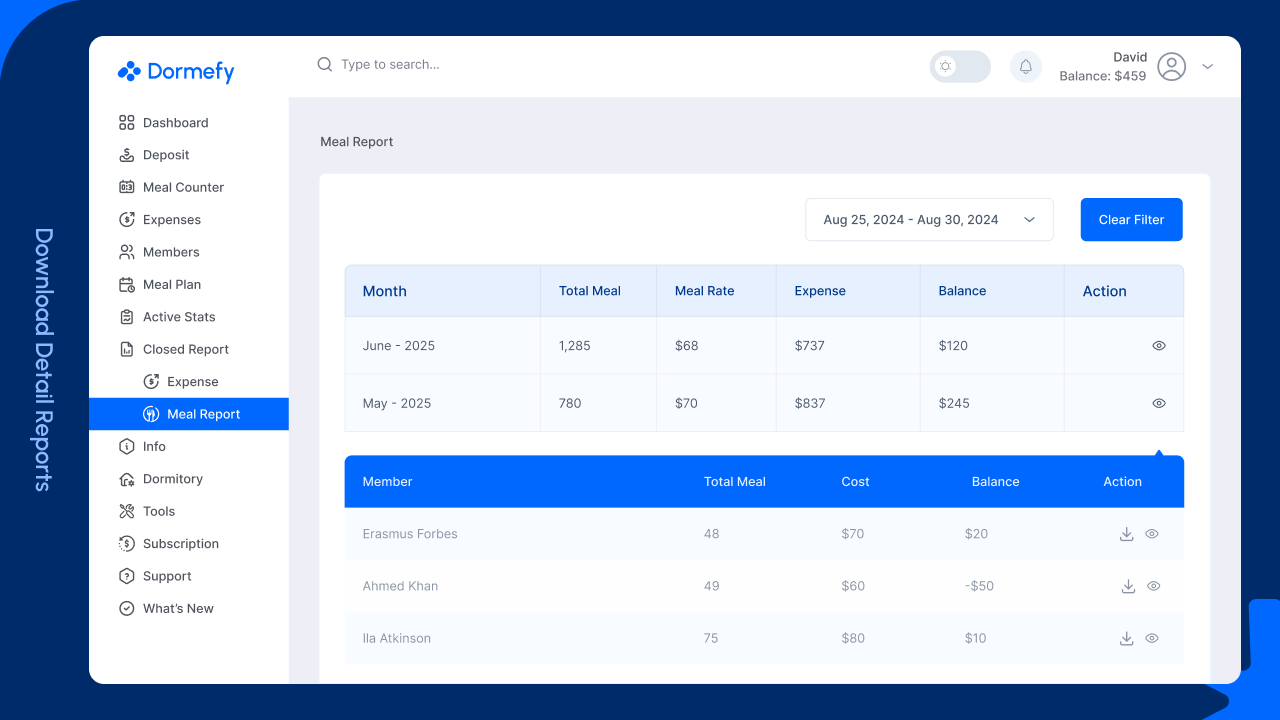Click the $245 balance value
This screenshot has width=1280, height=720.
tap(953, 403)
